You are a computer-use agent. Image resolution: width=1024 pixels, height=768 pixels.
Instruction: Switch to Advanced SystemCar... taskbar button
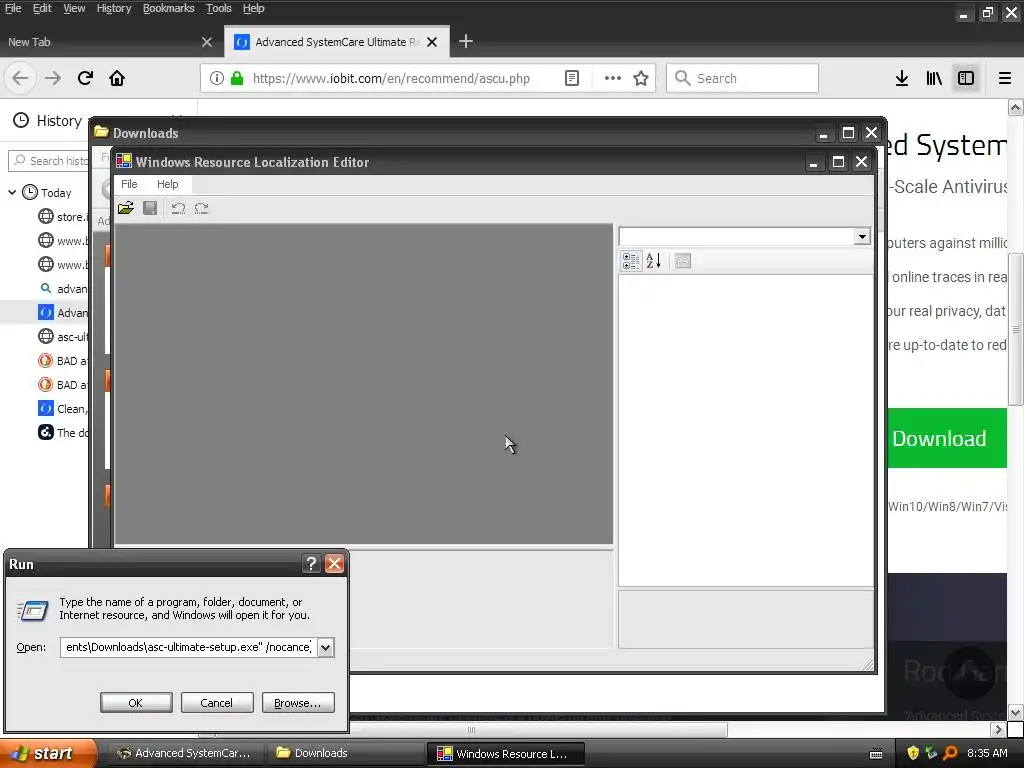pyautogui.click(x=184, y=754)
